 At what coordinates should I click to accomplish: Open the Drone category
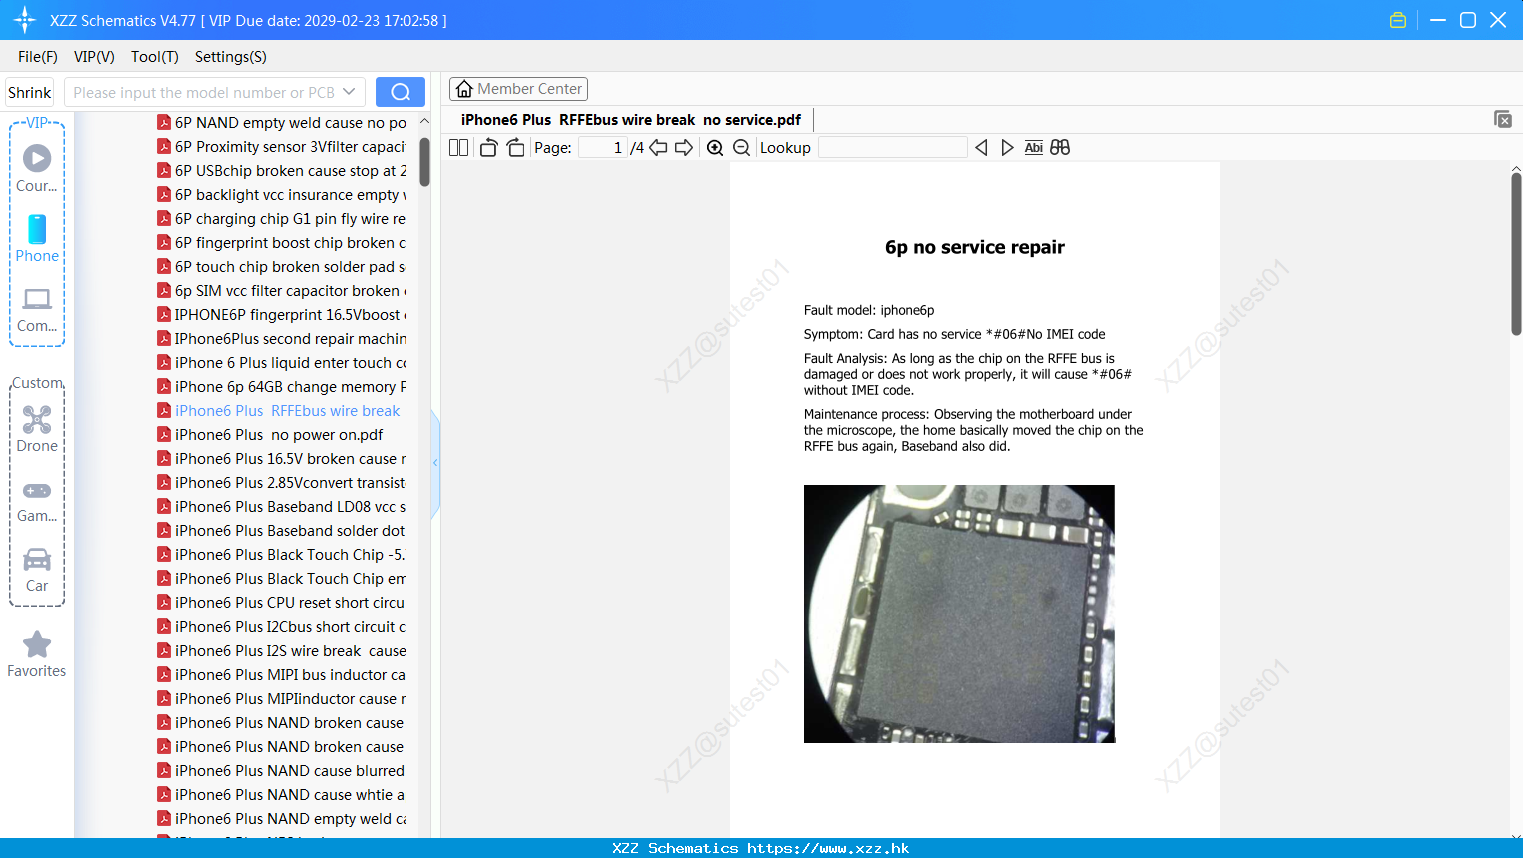[x=37, y=428]
